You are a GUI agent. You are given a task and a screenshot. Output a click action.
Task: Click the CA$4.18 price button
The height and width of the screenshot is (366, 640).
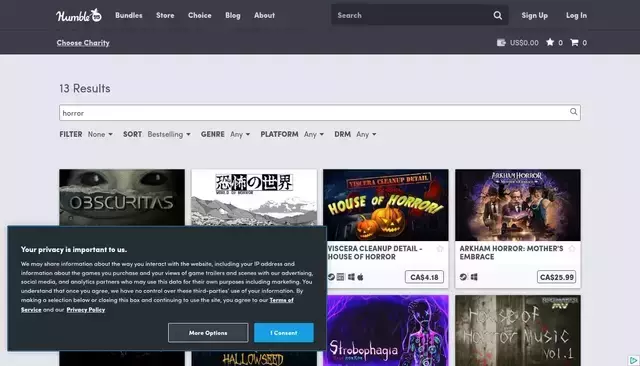(x=424, y=277)
